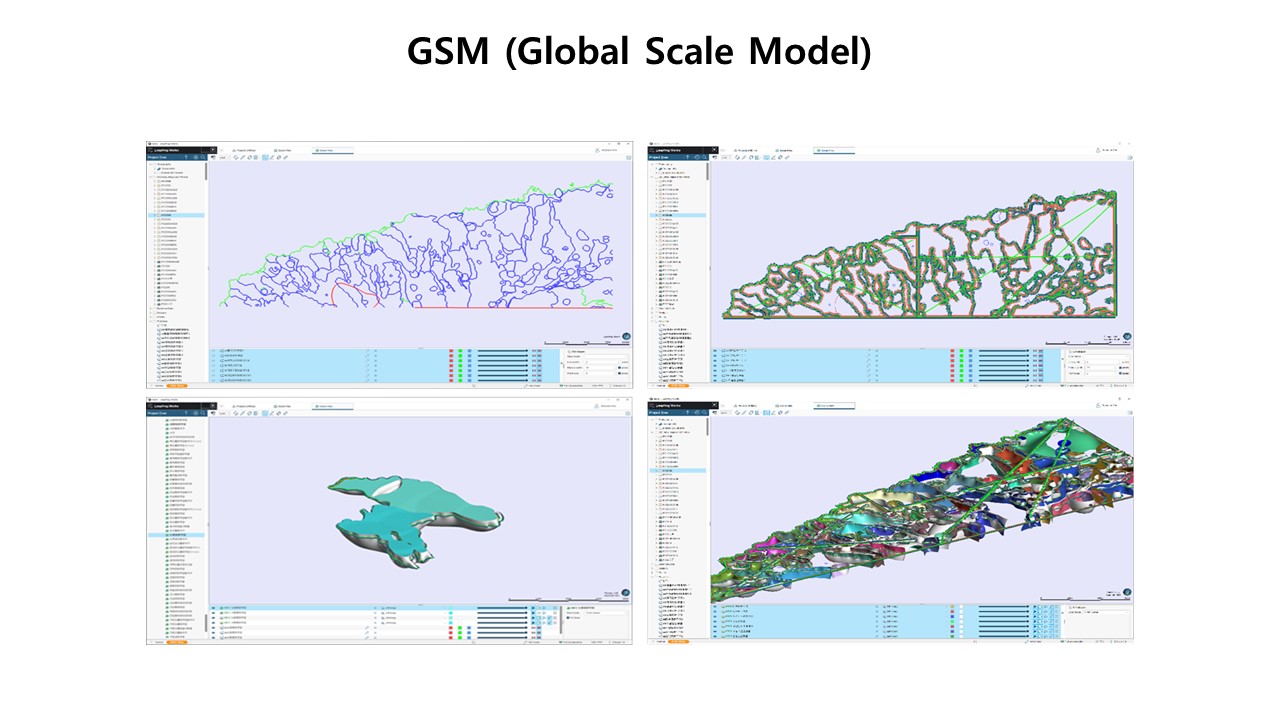Click screenshot icon in orange-green contour window toolbar

pyautogui.click(x=715, y=157)
